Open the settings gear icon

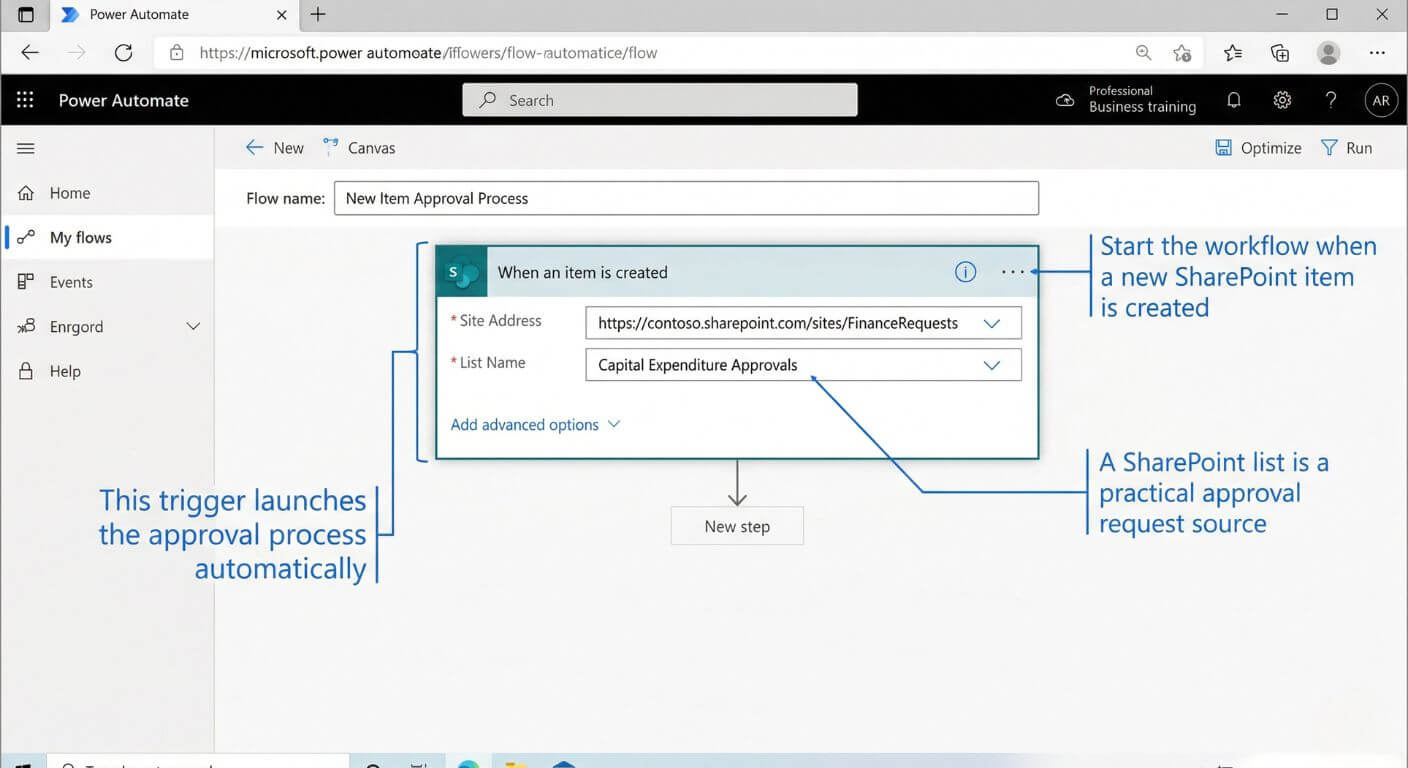coord(1282,100)
